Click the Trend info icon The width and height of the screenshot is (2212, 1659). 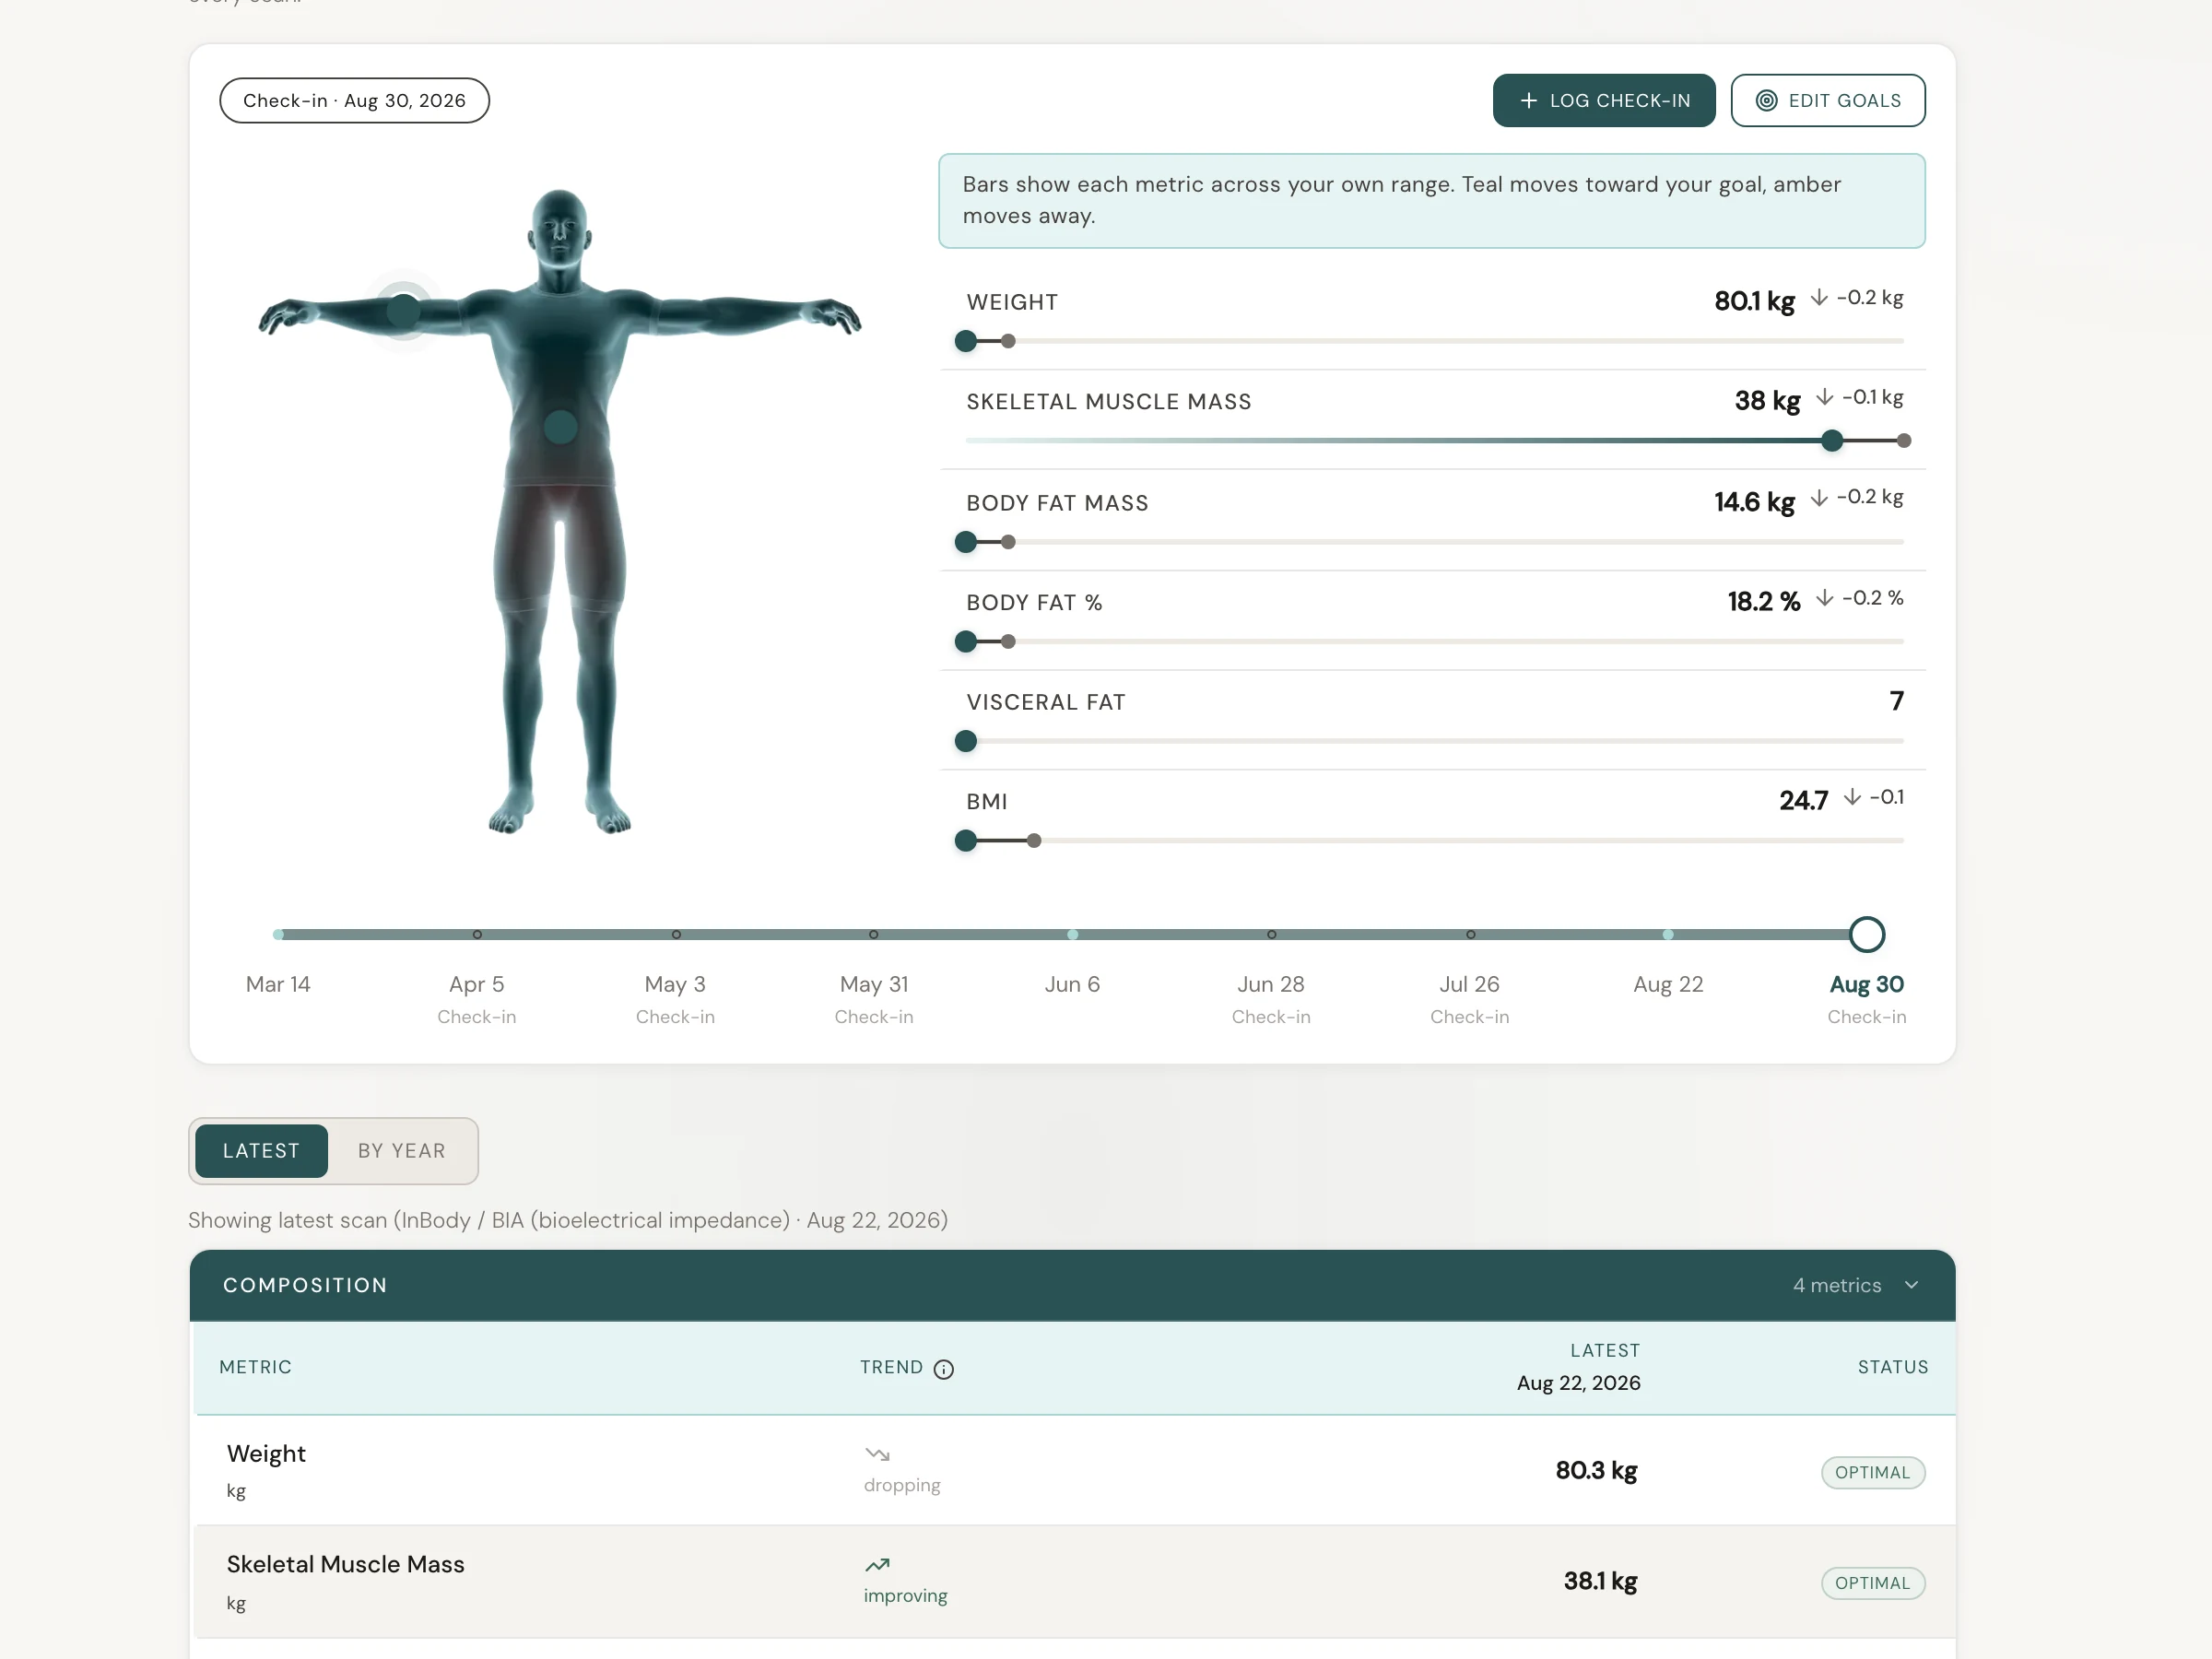[x=943, y=1368]
